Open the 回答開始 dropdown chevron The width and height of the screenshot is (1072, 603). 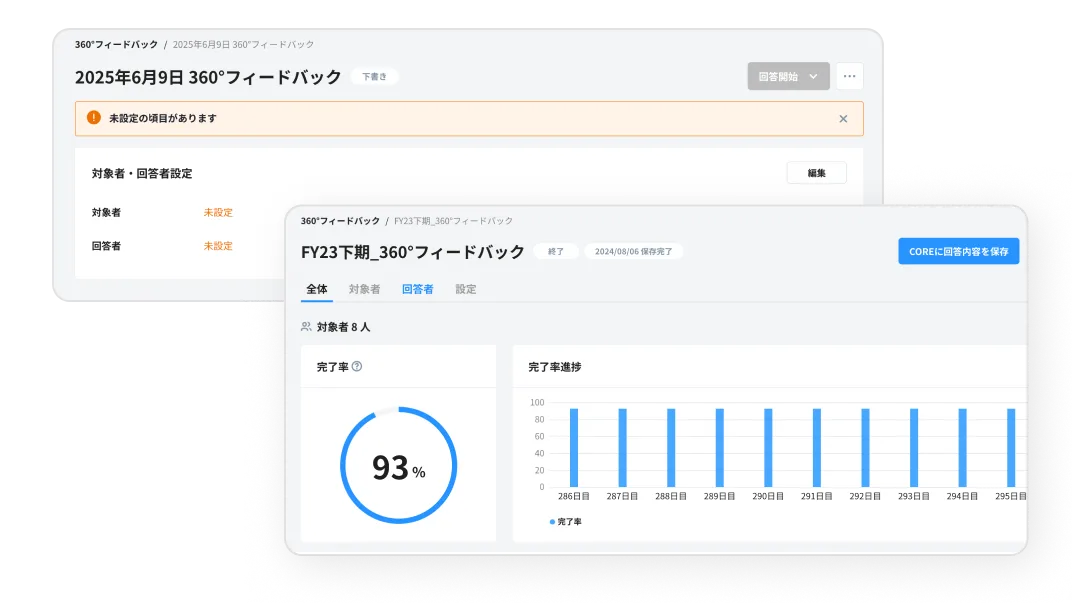tap(815, 76)
